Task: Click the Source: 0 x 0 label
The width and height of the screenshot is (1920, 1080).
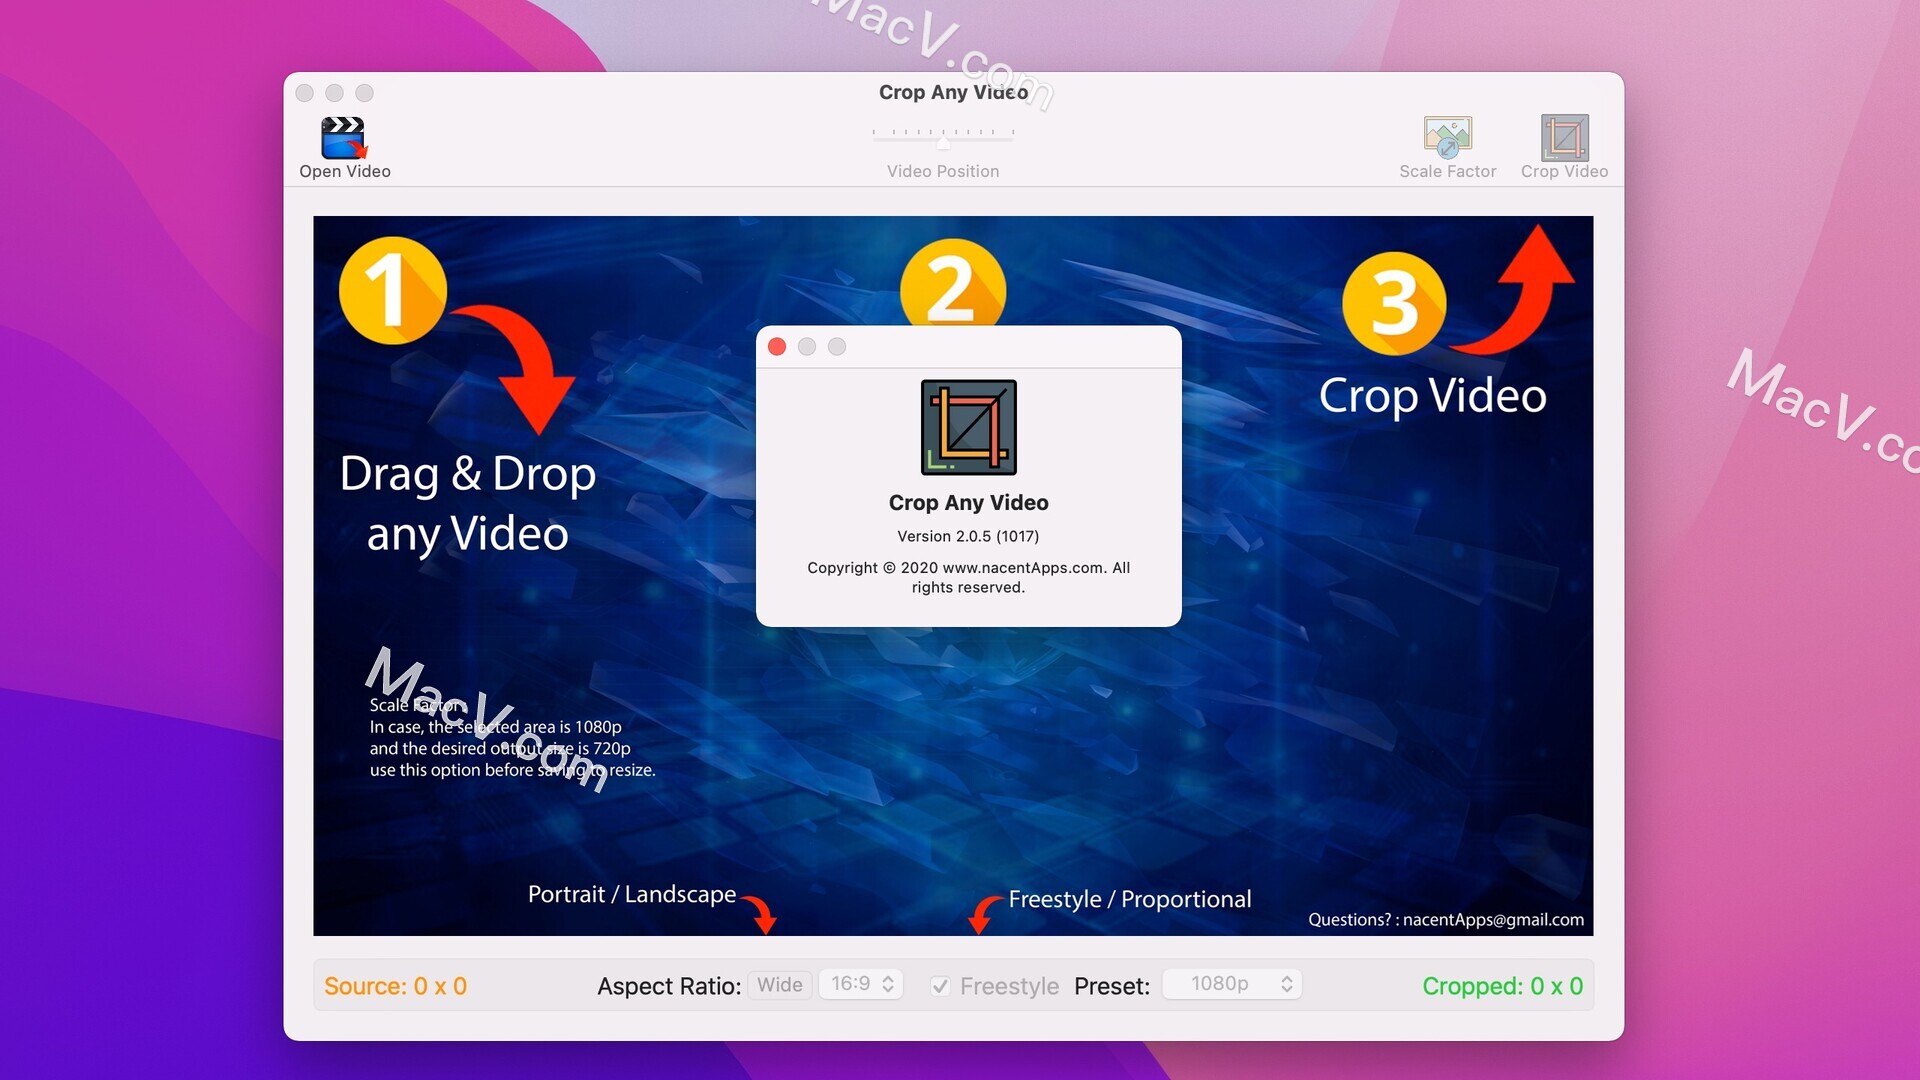Action: click(x=396, y=986)
